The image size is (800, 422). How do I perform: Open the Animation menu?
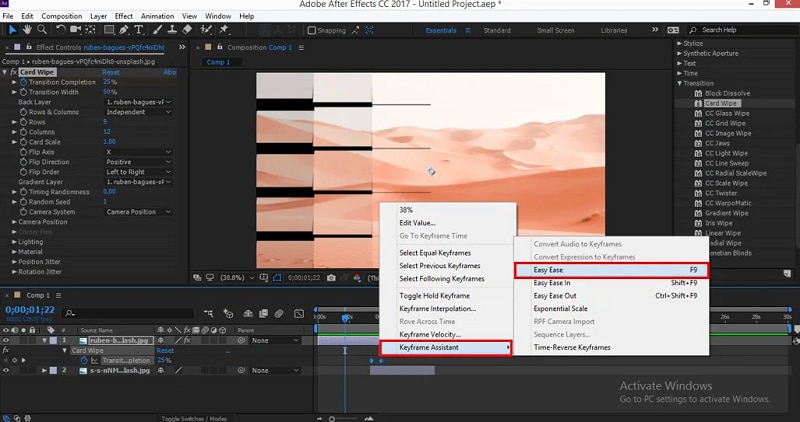pyautogui.click(x=157, y=16)
